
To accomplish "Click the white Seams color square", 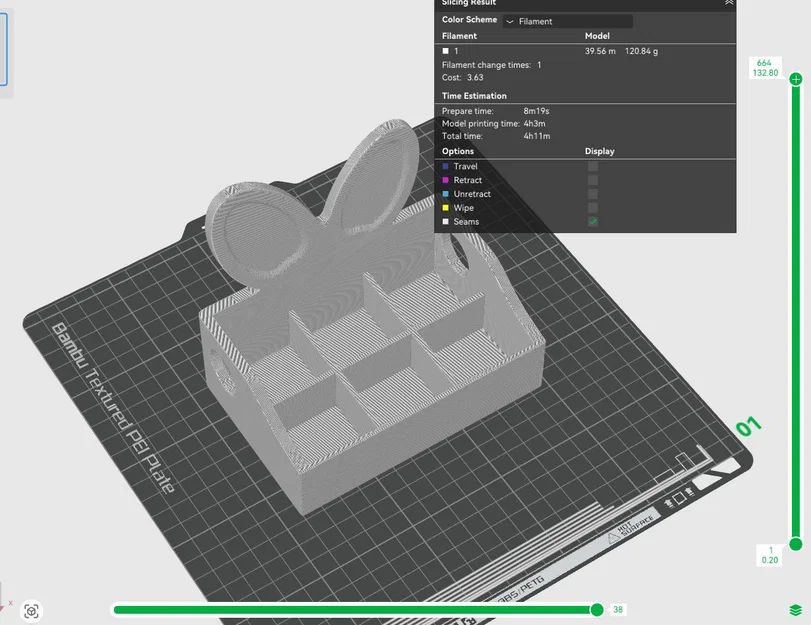I will (x=445, y=221).
